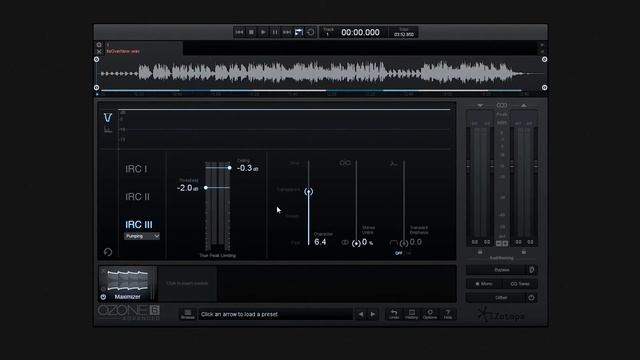Click the preset name field
640x360 pixels.
click(x=276, y=314)
